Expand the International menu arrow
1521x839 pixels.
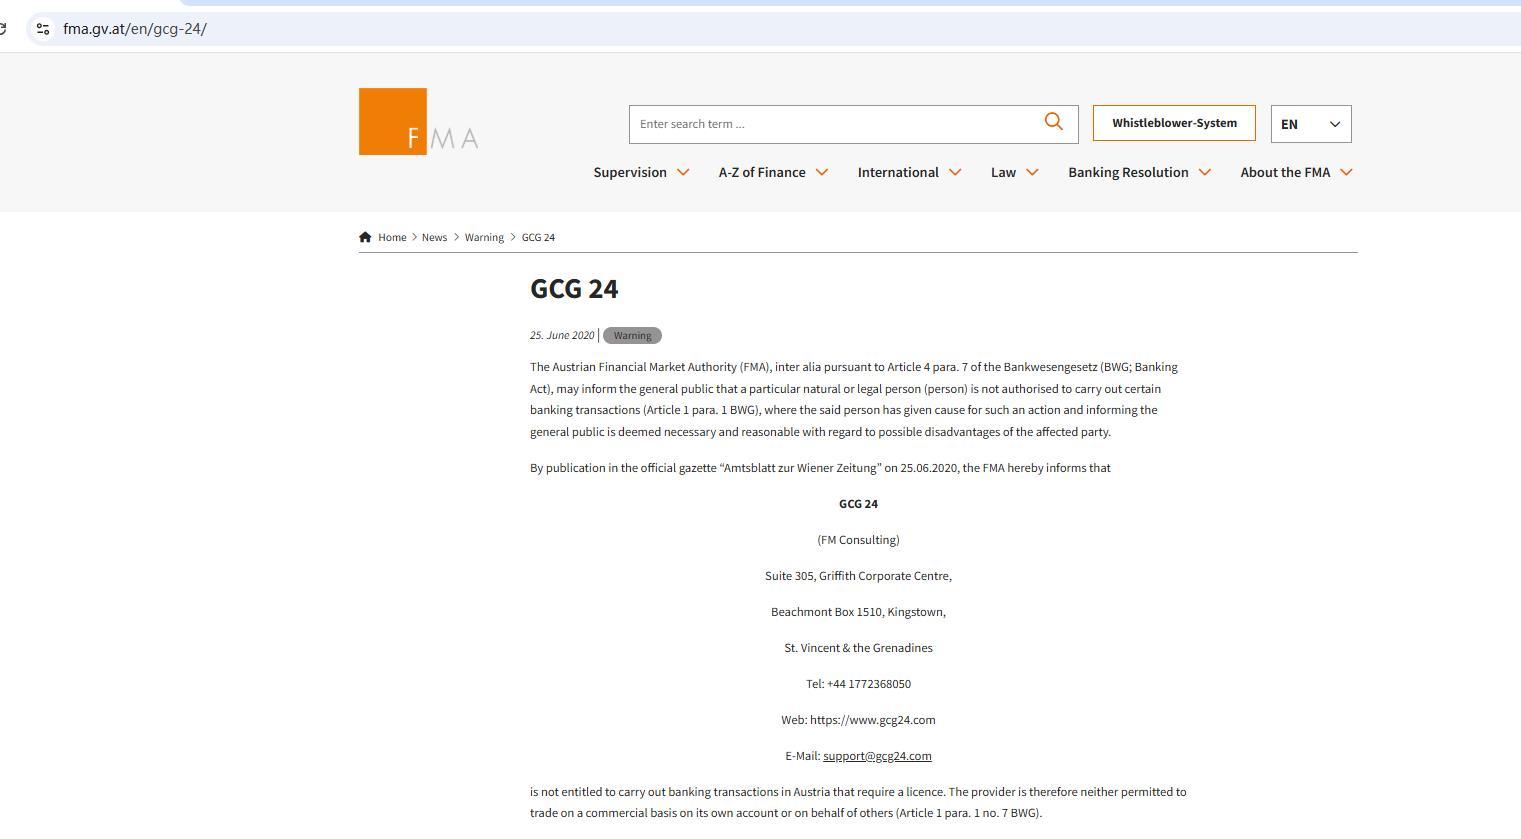[955, 172]
